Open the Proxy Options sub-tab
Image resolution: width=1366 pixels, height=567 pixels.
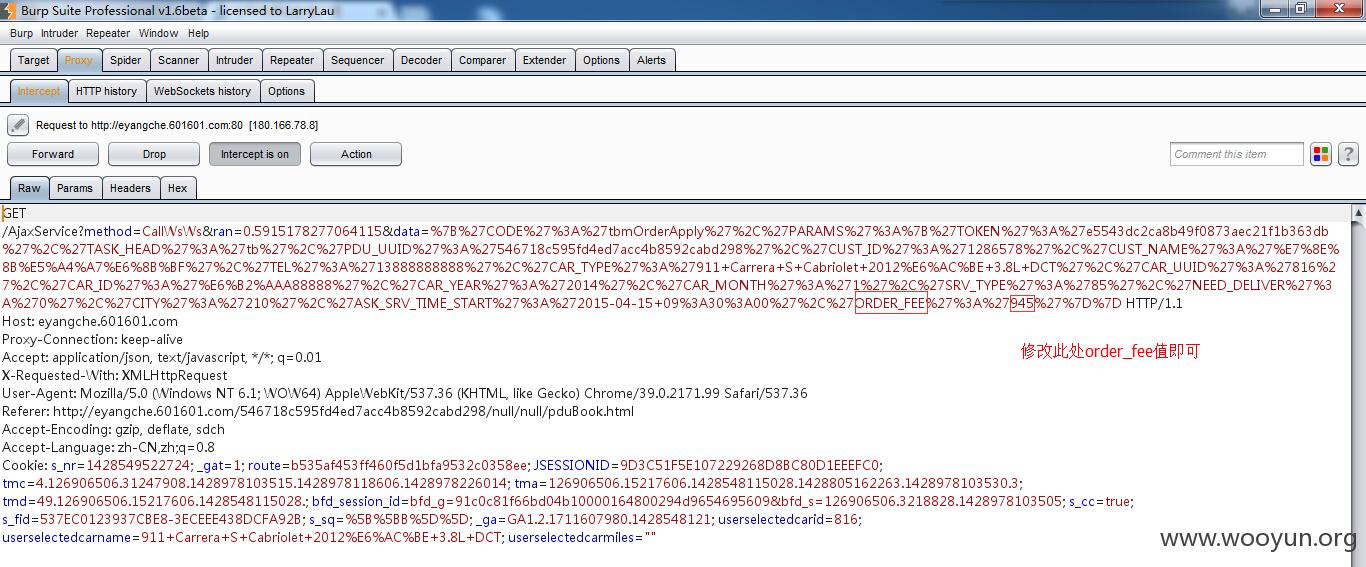286,91
